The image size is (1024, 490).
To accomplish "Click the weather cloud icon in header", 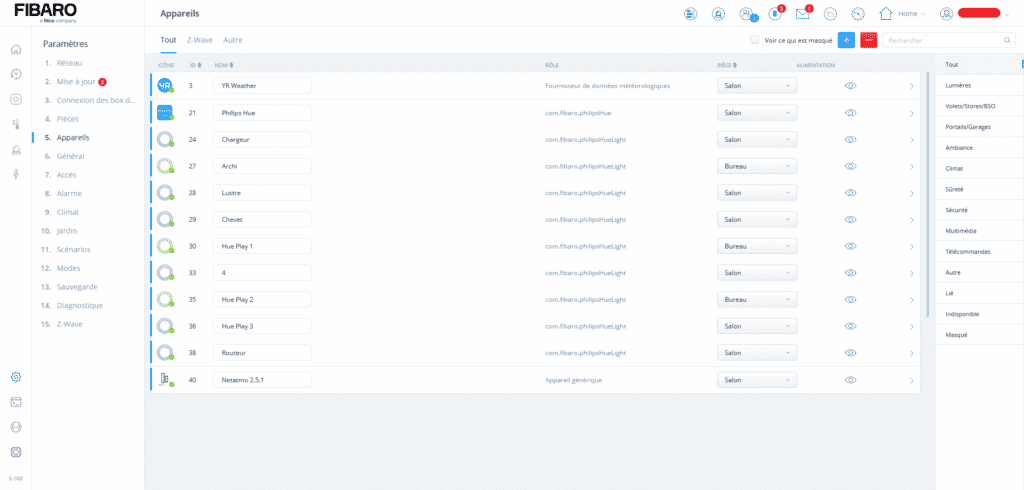I will tap(831, 14).
